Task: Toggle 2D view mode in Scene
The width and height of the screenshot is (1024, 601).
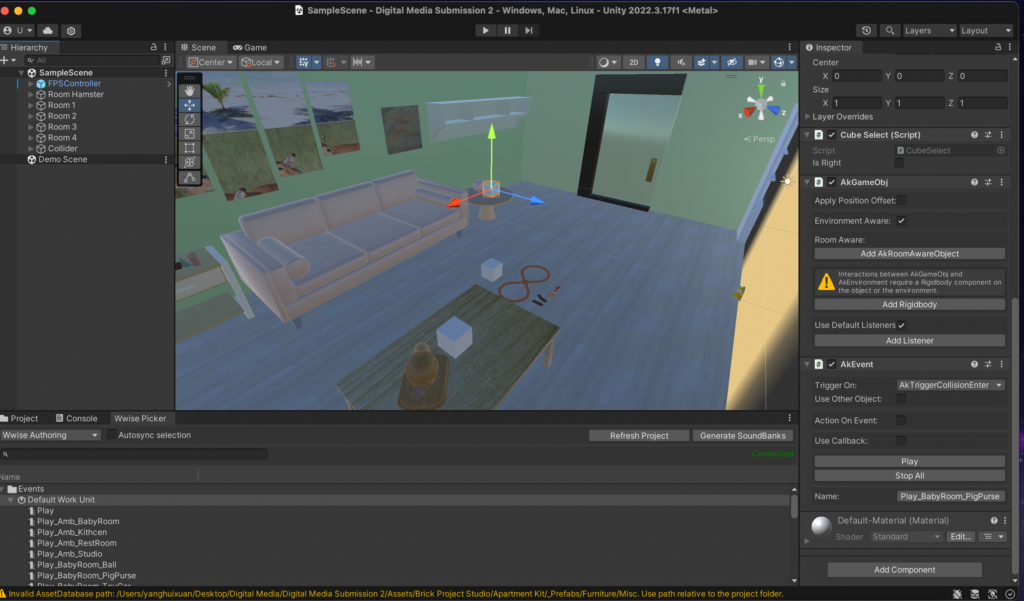Action: (633, 62)
